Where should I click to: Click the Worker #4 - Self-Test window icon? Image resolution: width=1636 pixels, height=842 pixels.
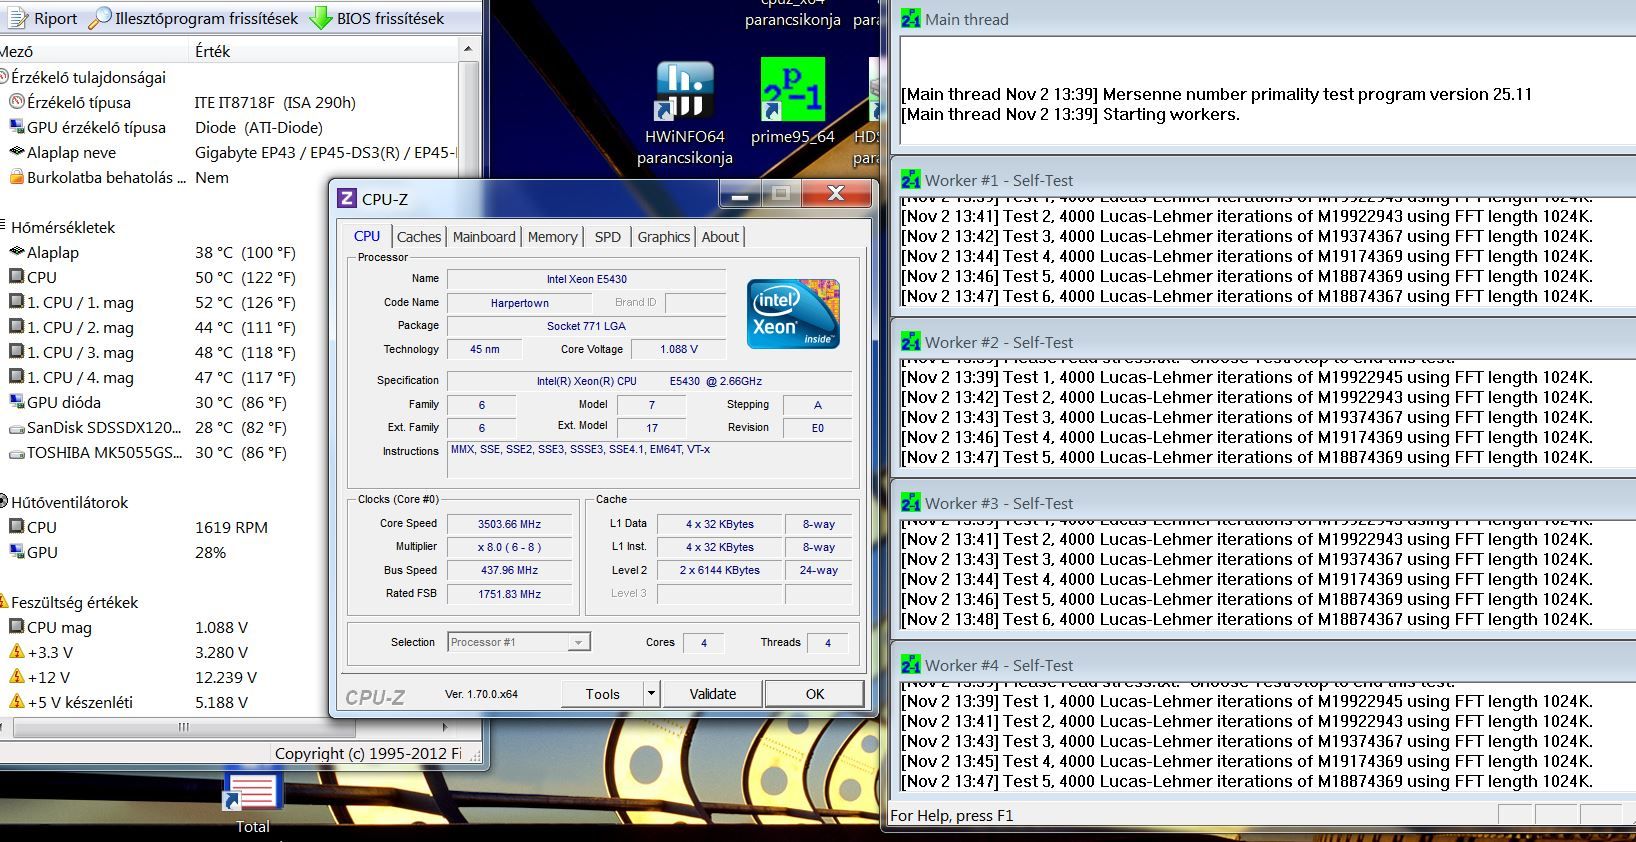[x=911, y=665]
